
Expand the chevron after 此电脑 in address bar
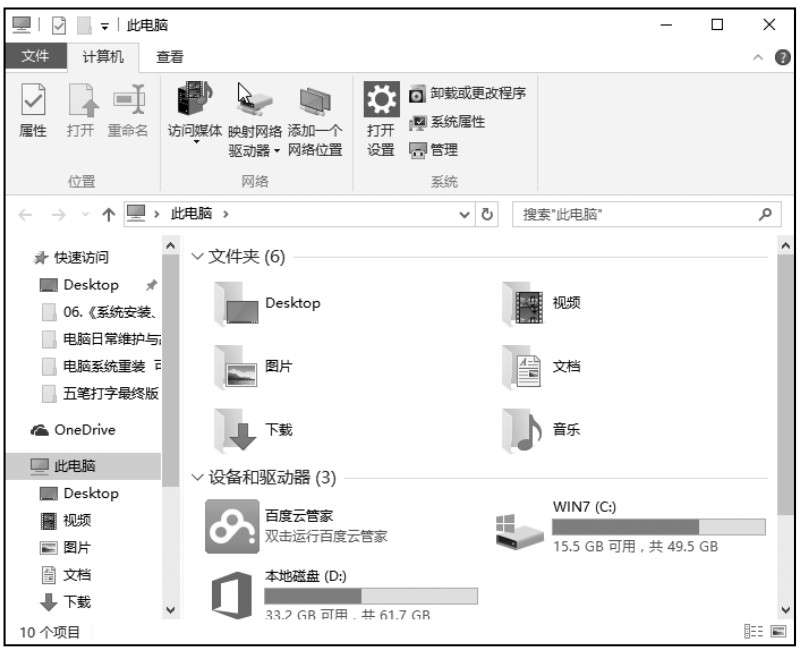click(226, 214)
